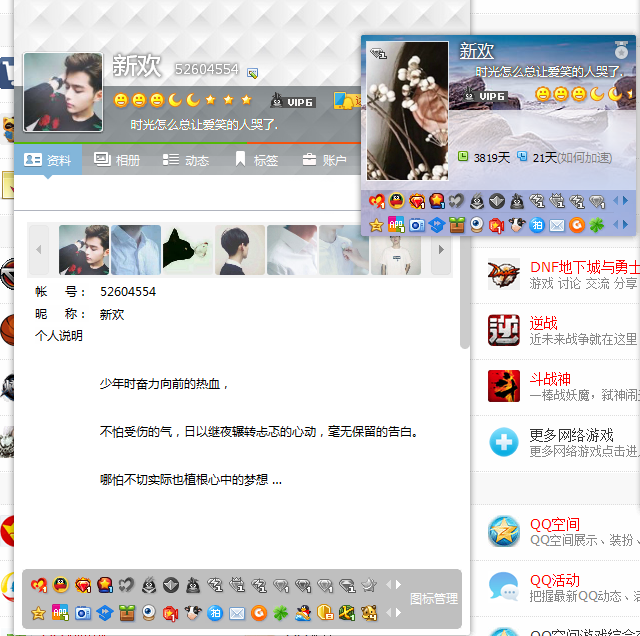This screenshot has height=636, width=640.
Task: Click the mail envelope icon on hover card
Action: point(557,225)
